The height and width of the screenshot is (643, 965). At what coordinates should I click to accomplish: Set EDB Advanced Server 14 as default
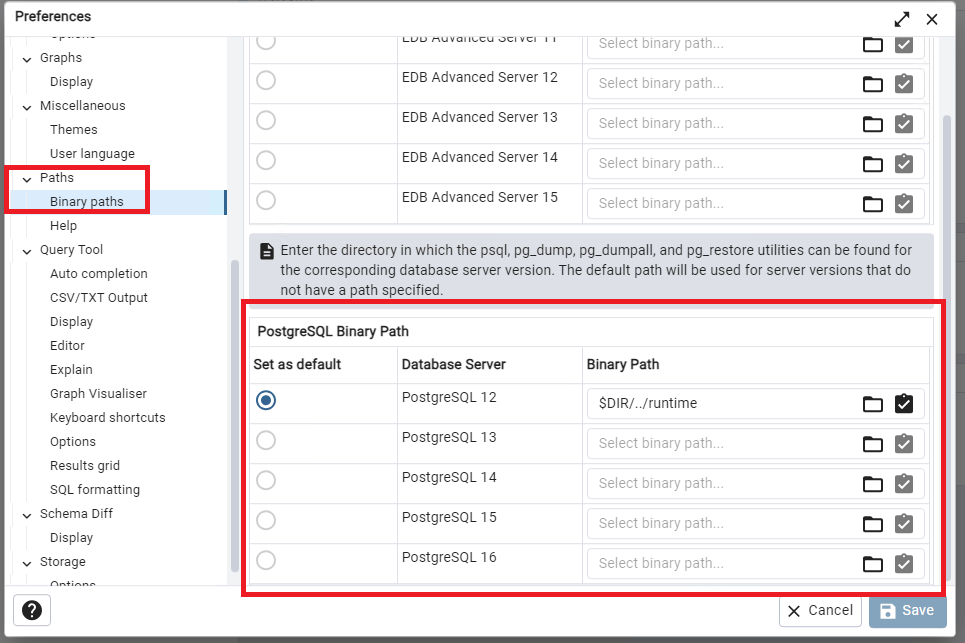click(266, 161)
